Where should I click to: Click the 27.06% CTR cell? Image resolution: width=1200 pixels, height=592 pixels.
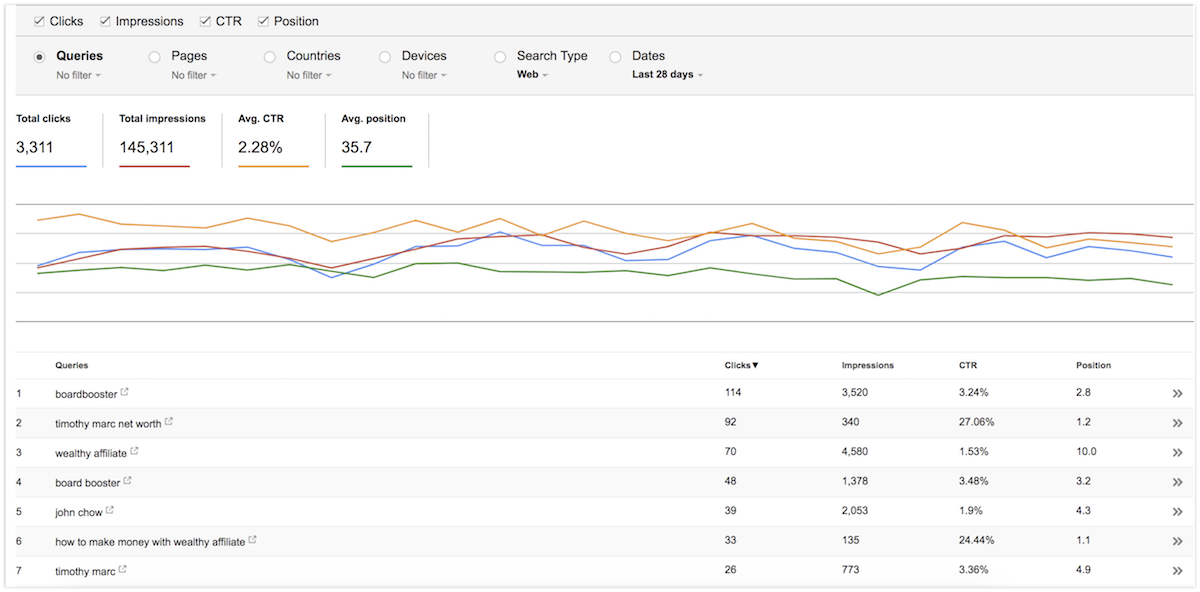(x=977, y=423)
